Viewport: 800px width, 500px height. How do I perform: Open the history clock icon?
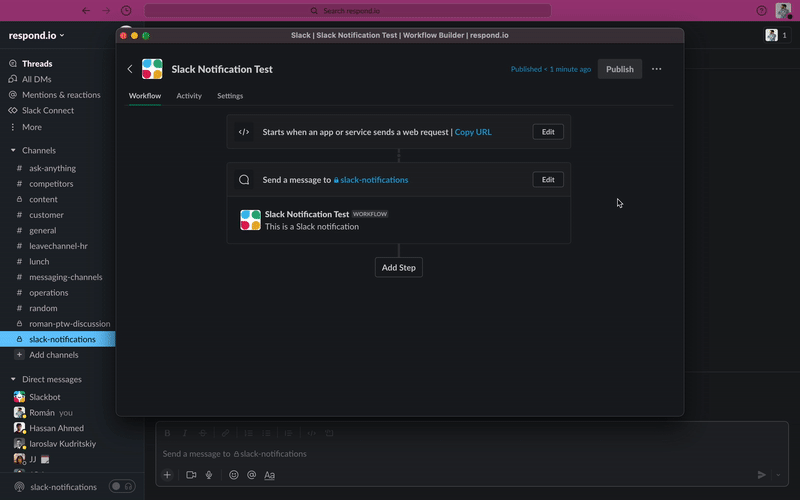126,10
